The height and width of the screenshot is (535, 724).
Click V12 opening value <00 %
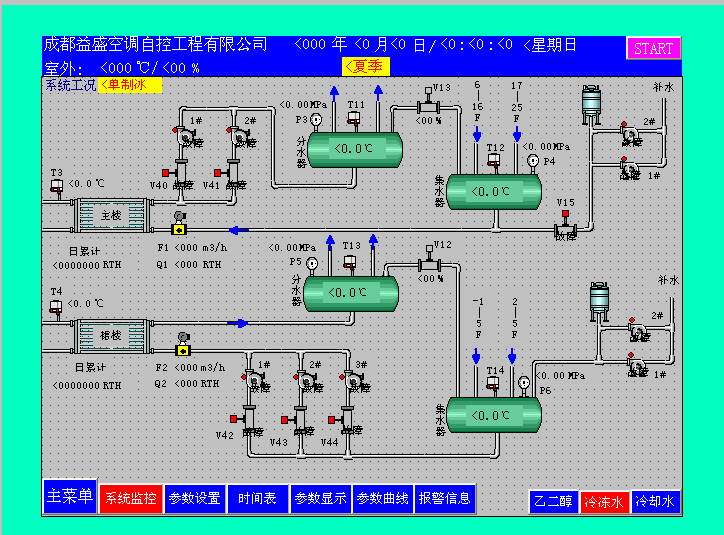(x=430, y=279)
